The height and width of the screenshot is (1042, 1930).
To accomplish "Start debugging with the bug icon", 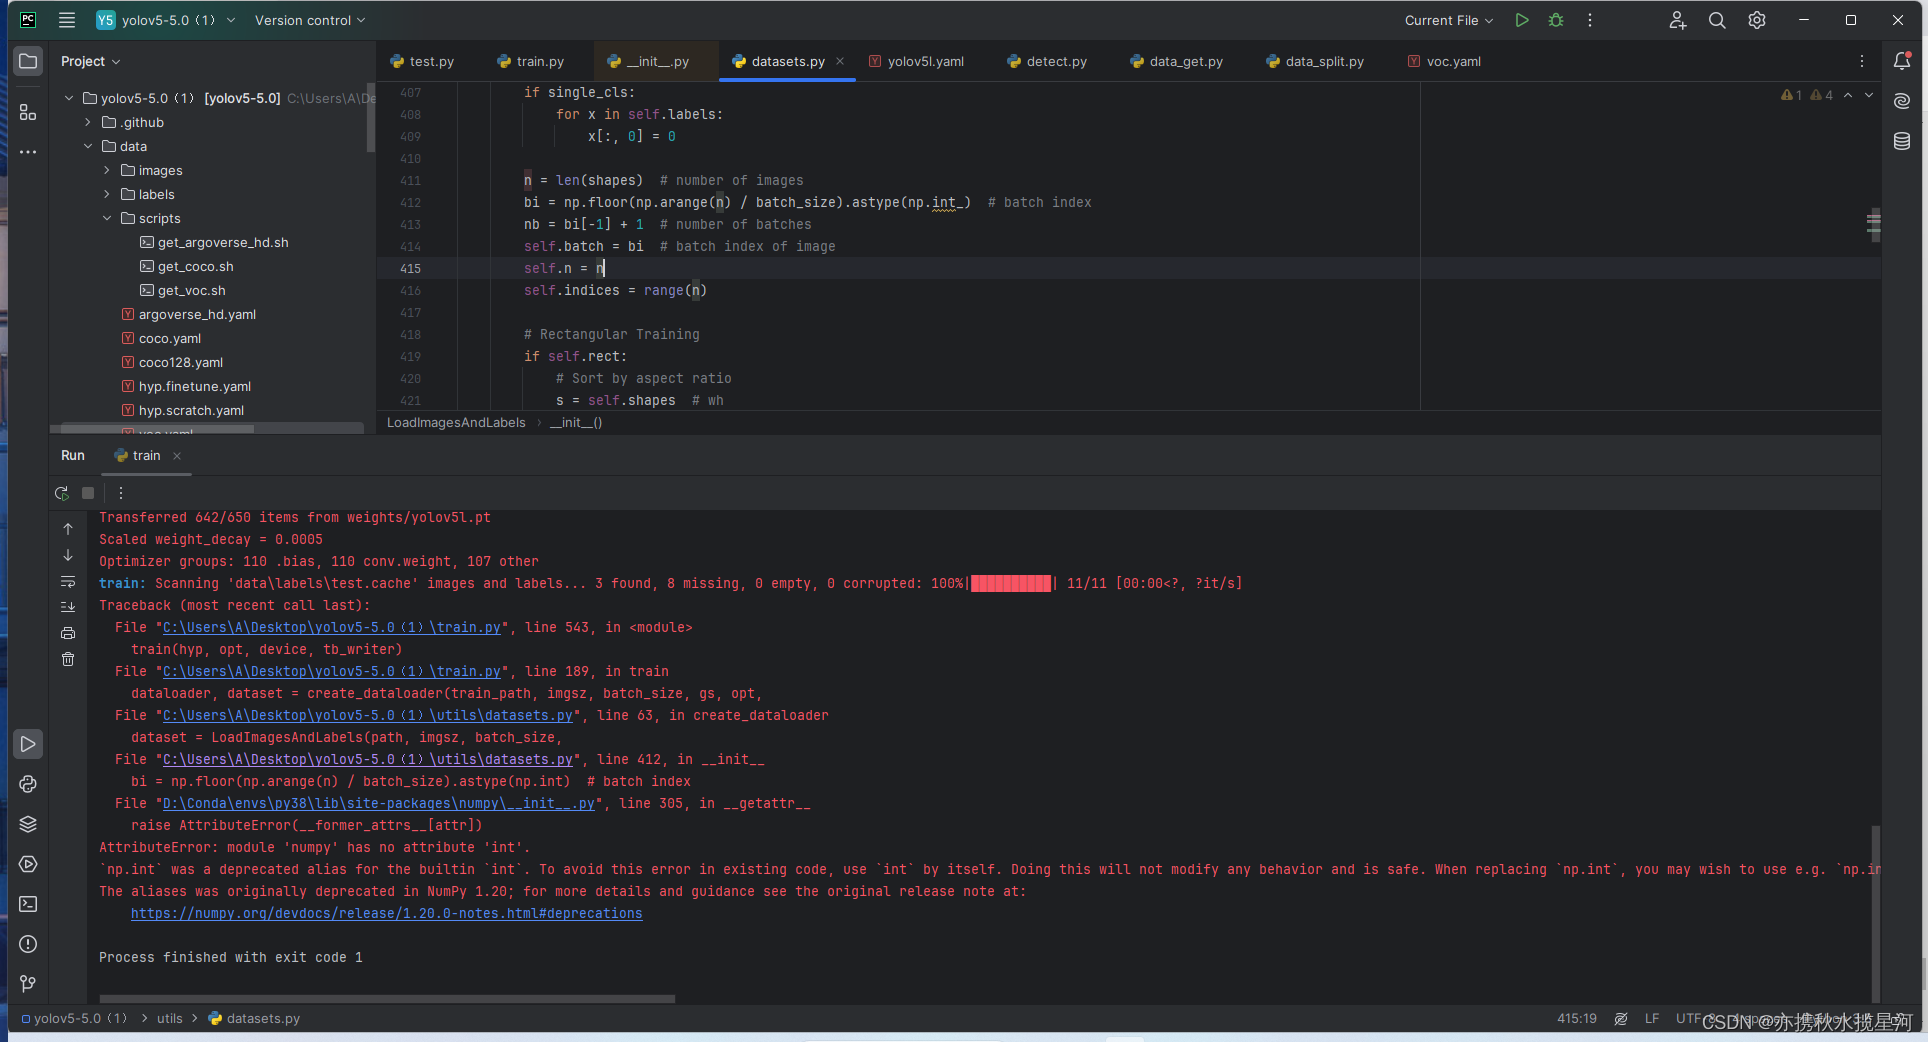I will (x=1556, y=20).
